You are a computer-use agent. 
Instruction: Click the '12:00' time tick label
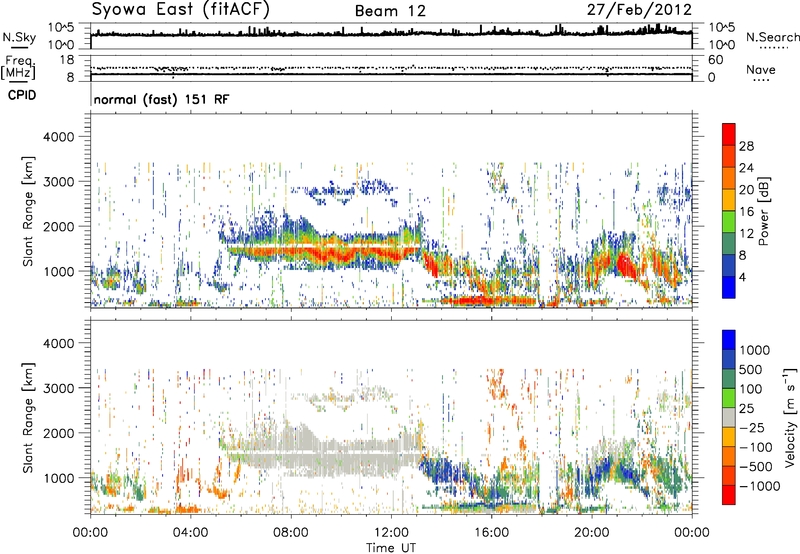391,533
